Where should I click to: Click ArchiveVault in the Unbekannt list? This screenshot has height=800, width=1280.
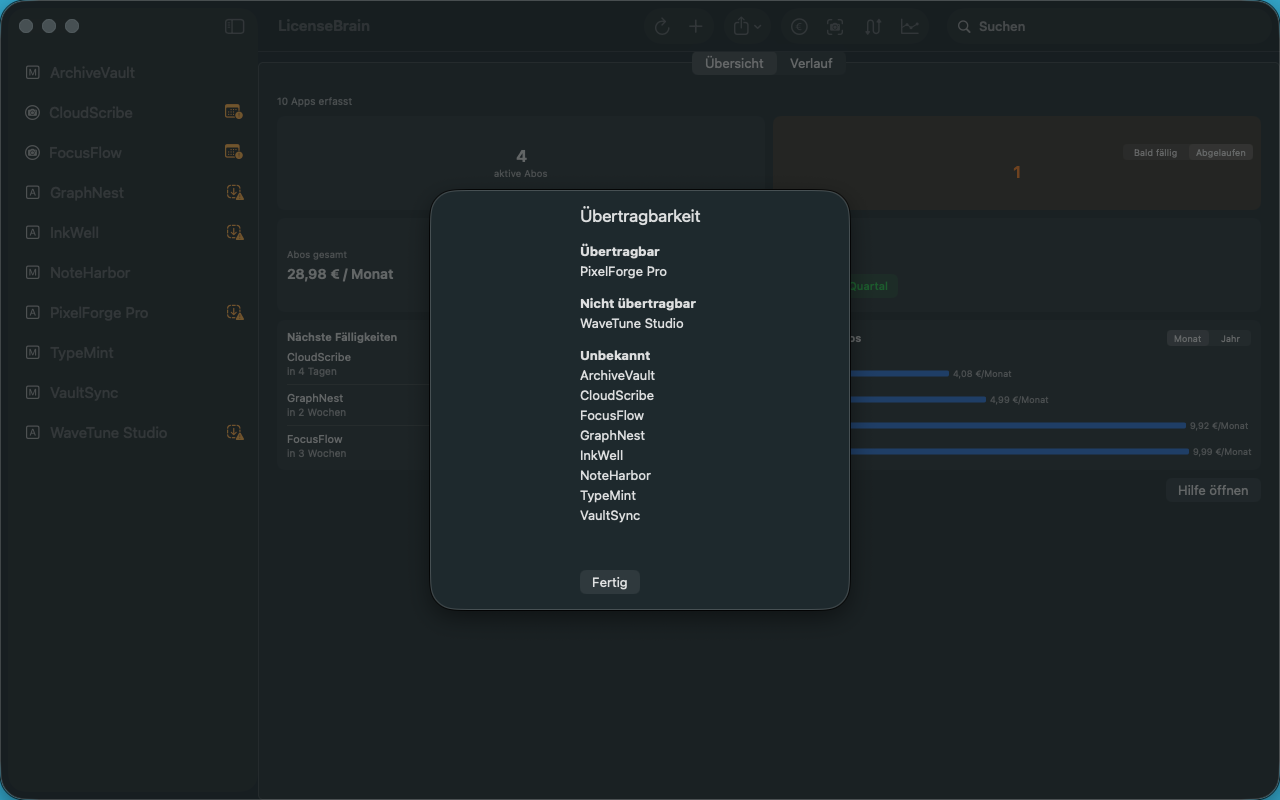point(617,375)
